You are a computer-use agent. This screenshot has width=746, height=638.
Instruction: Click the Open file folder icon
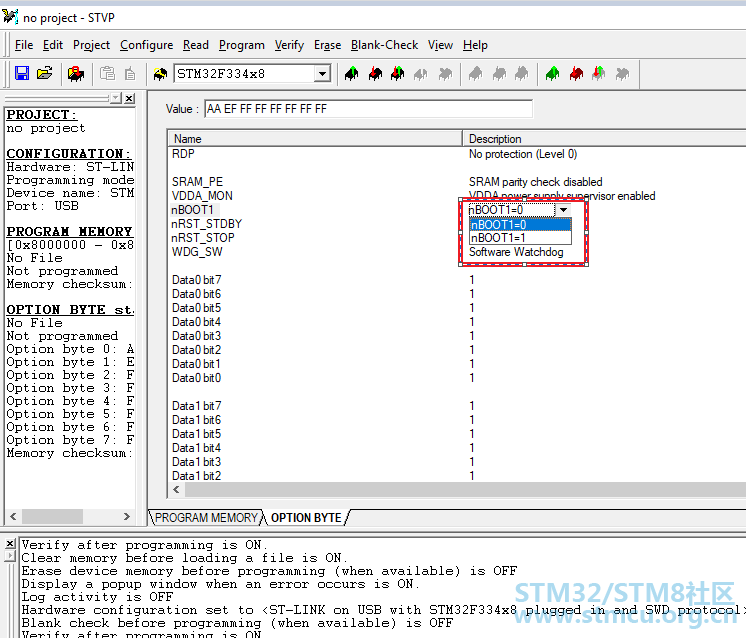pyautogui.click(x=45, y=74)
